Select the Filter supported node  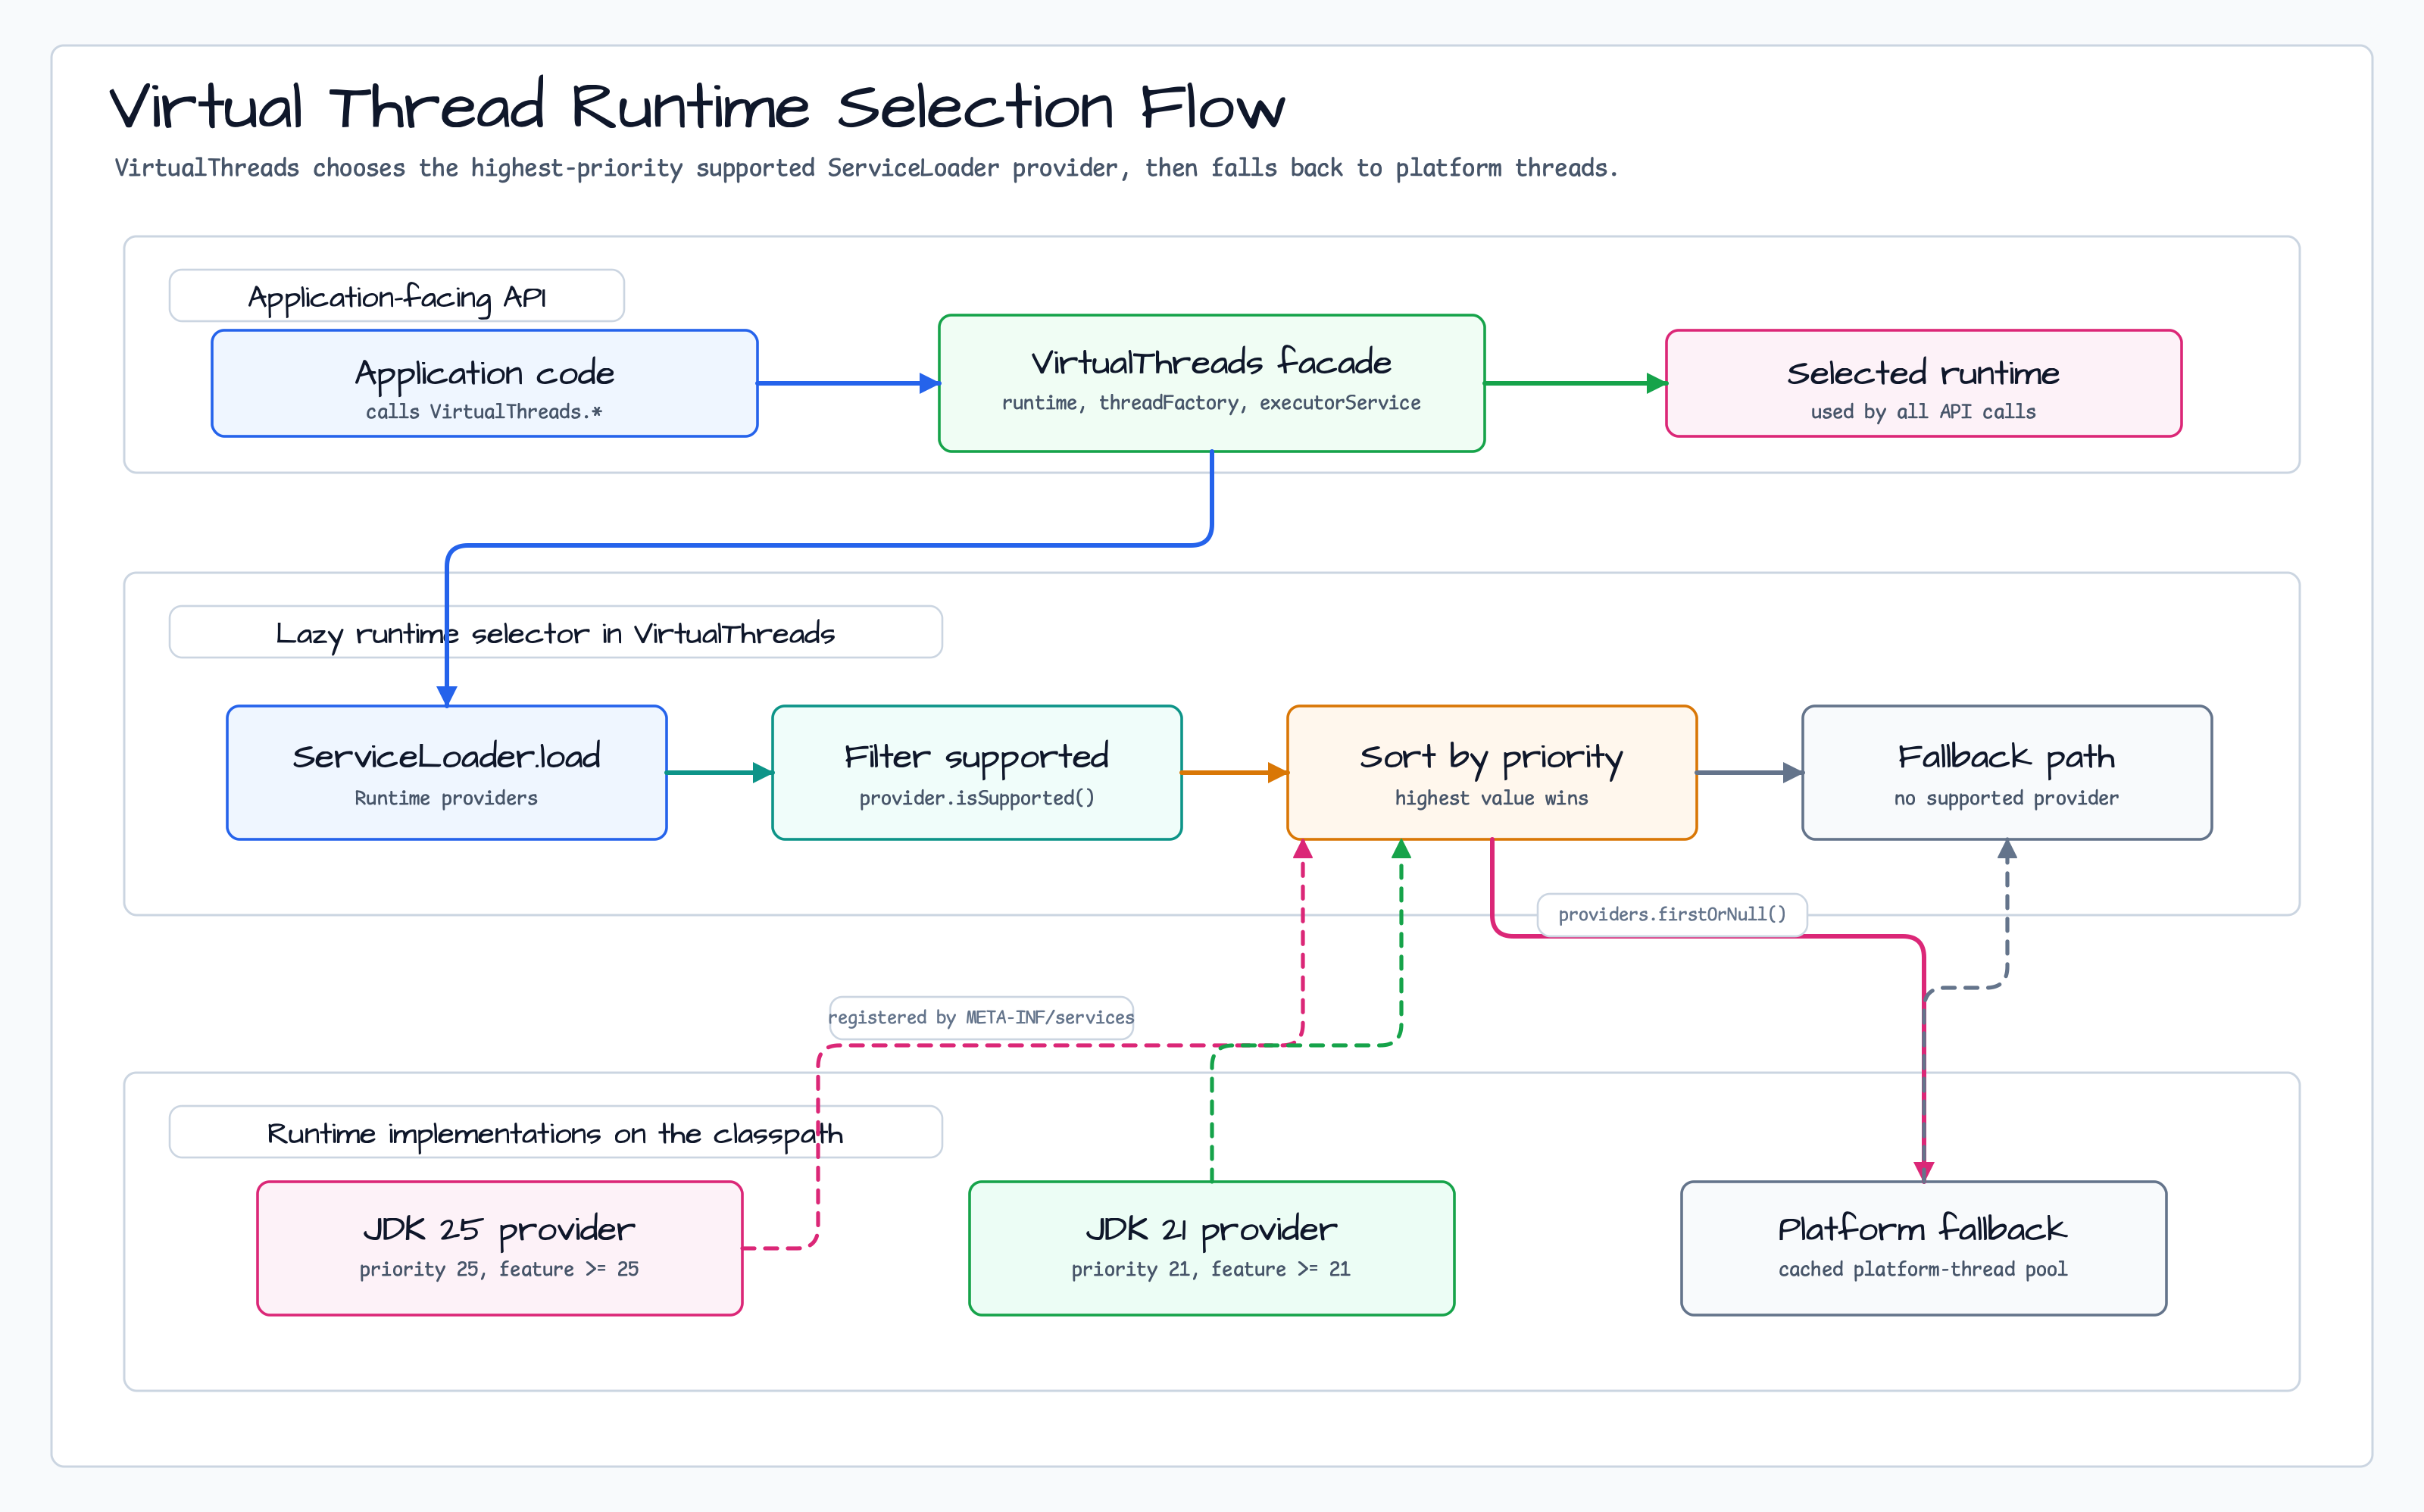click(977, 773)
